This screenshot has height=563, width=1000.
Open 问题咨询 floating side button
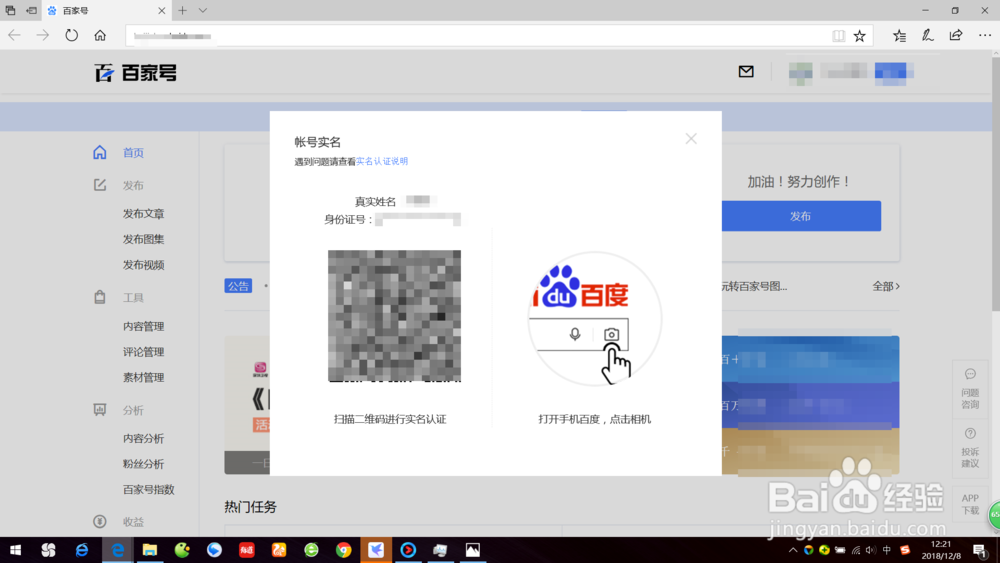pos(970,388)
